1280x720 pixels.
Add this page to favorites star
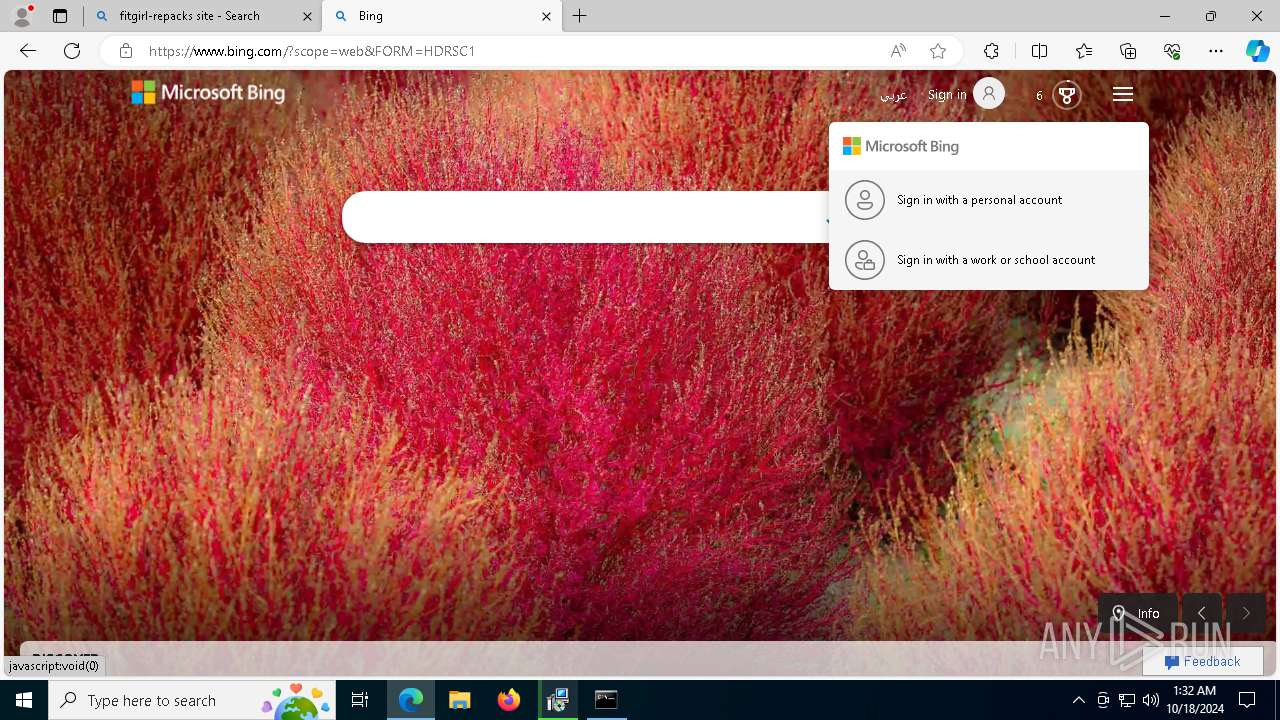coord(938,51)
